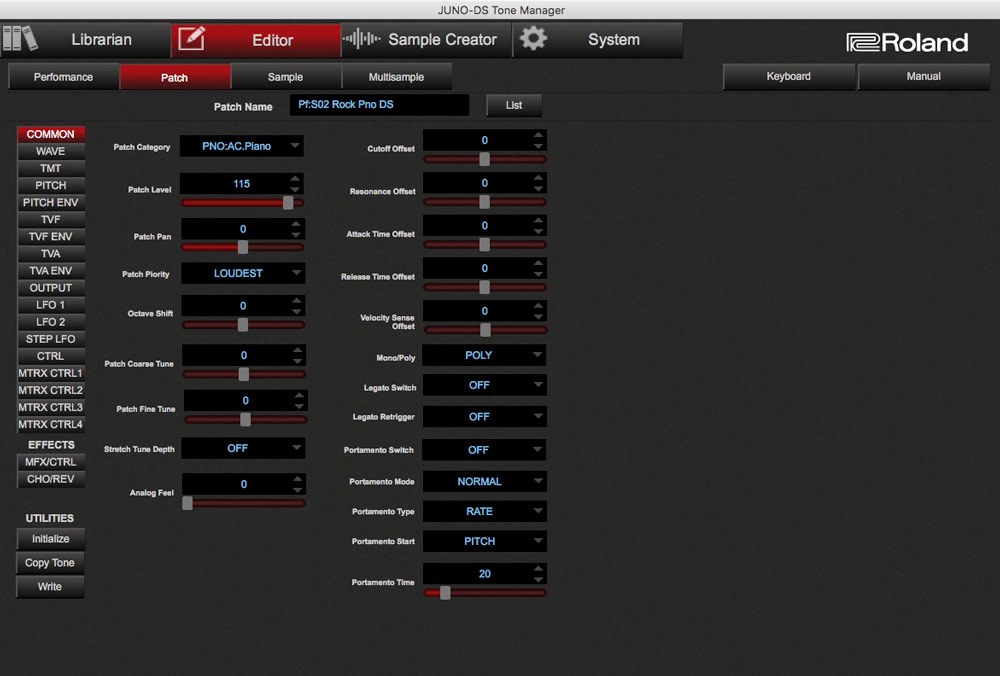Open the Portamento Type RATE dropdown

click(485, 511)
